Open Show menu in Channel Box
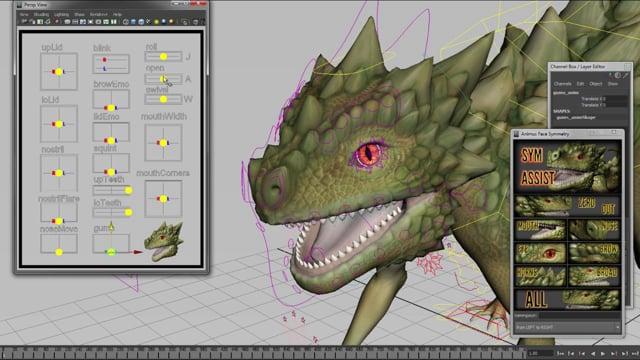 pyautogui.click(x=613, y=84)
